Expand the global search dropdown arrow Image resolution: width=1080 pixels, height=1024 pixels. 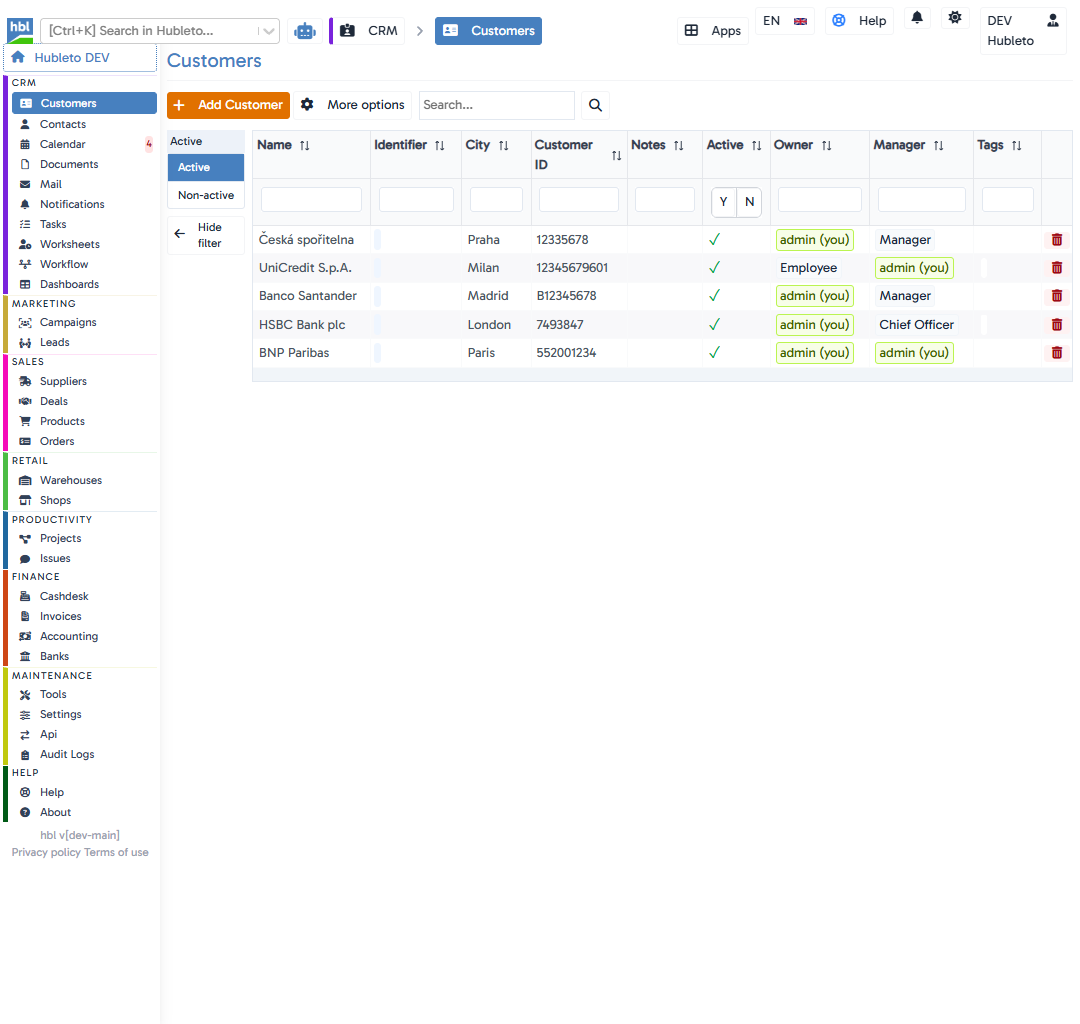[268, 31]
